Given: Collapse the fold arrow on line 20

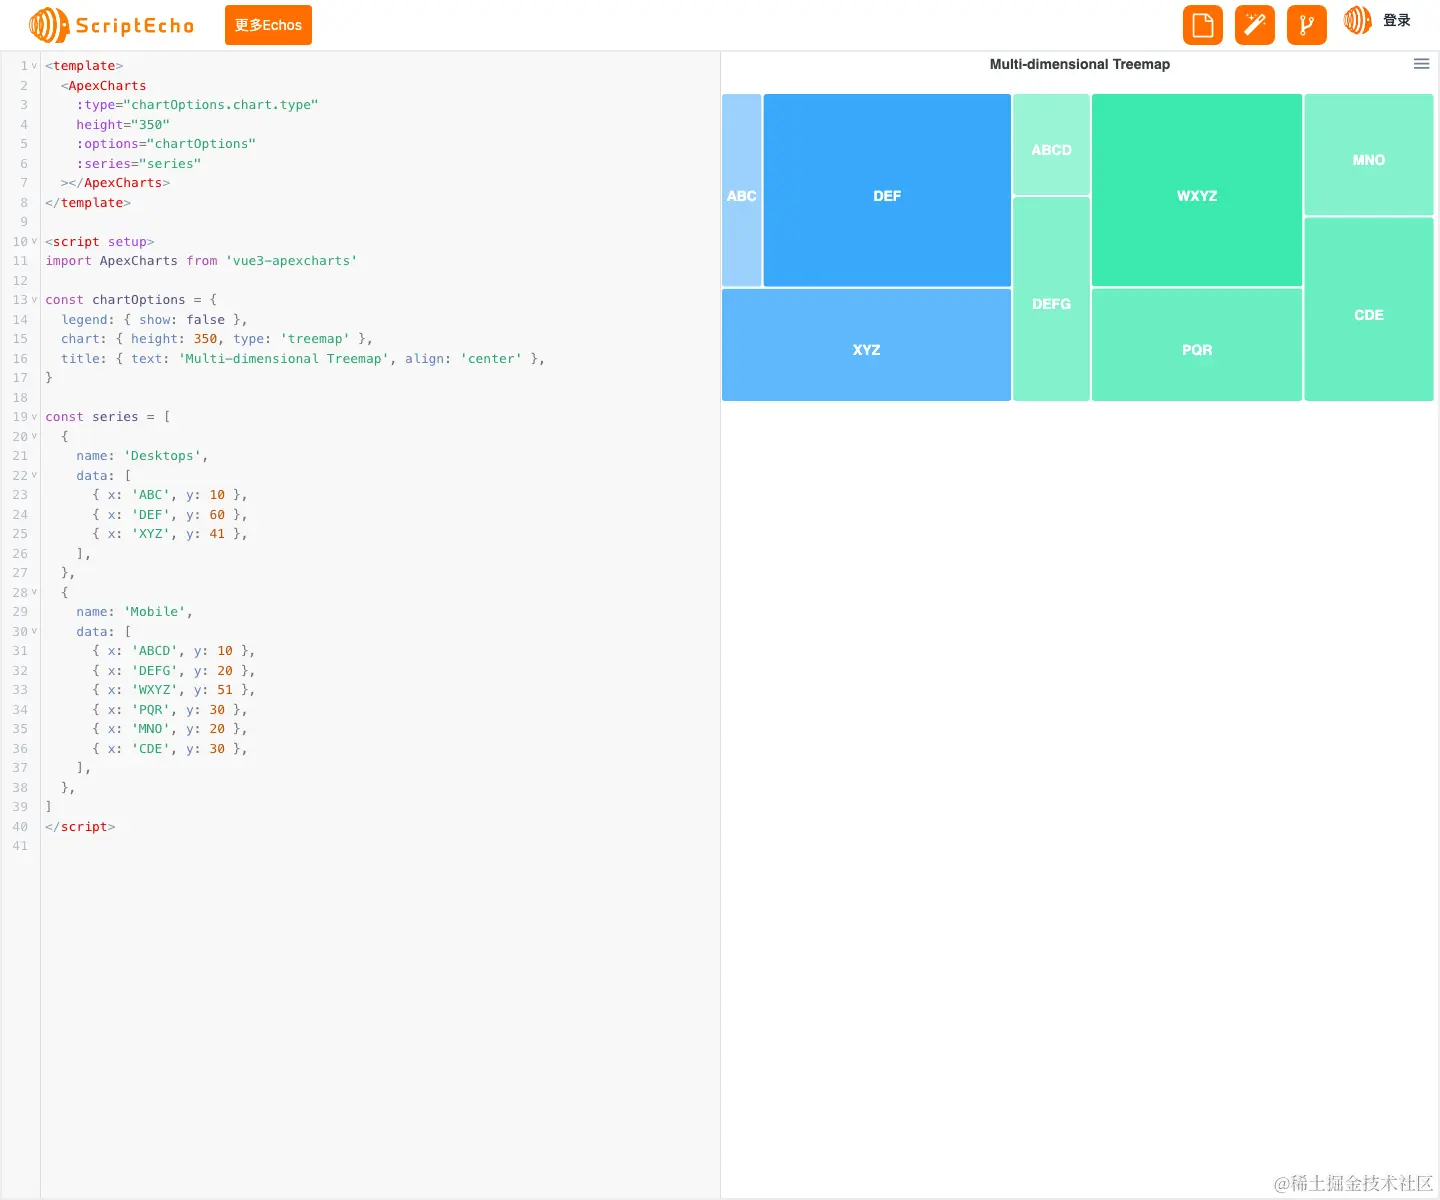Looking at the screenshot, I should tap(34, 436).
